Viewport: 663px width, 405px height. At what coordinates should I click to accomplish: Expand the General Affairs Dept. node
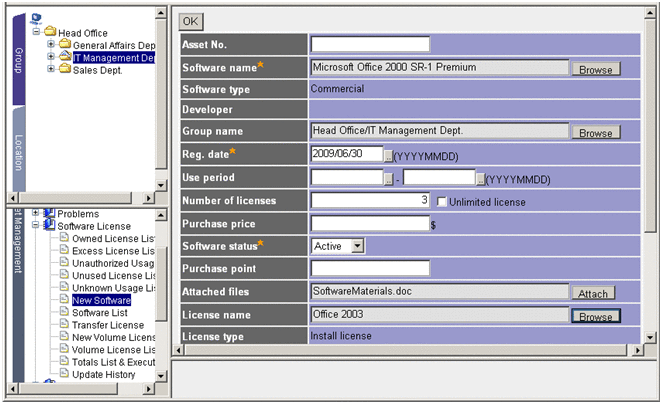(x=51, y=45)
